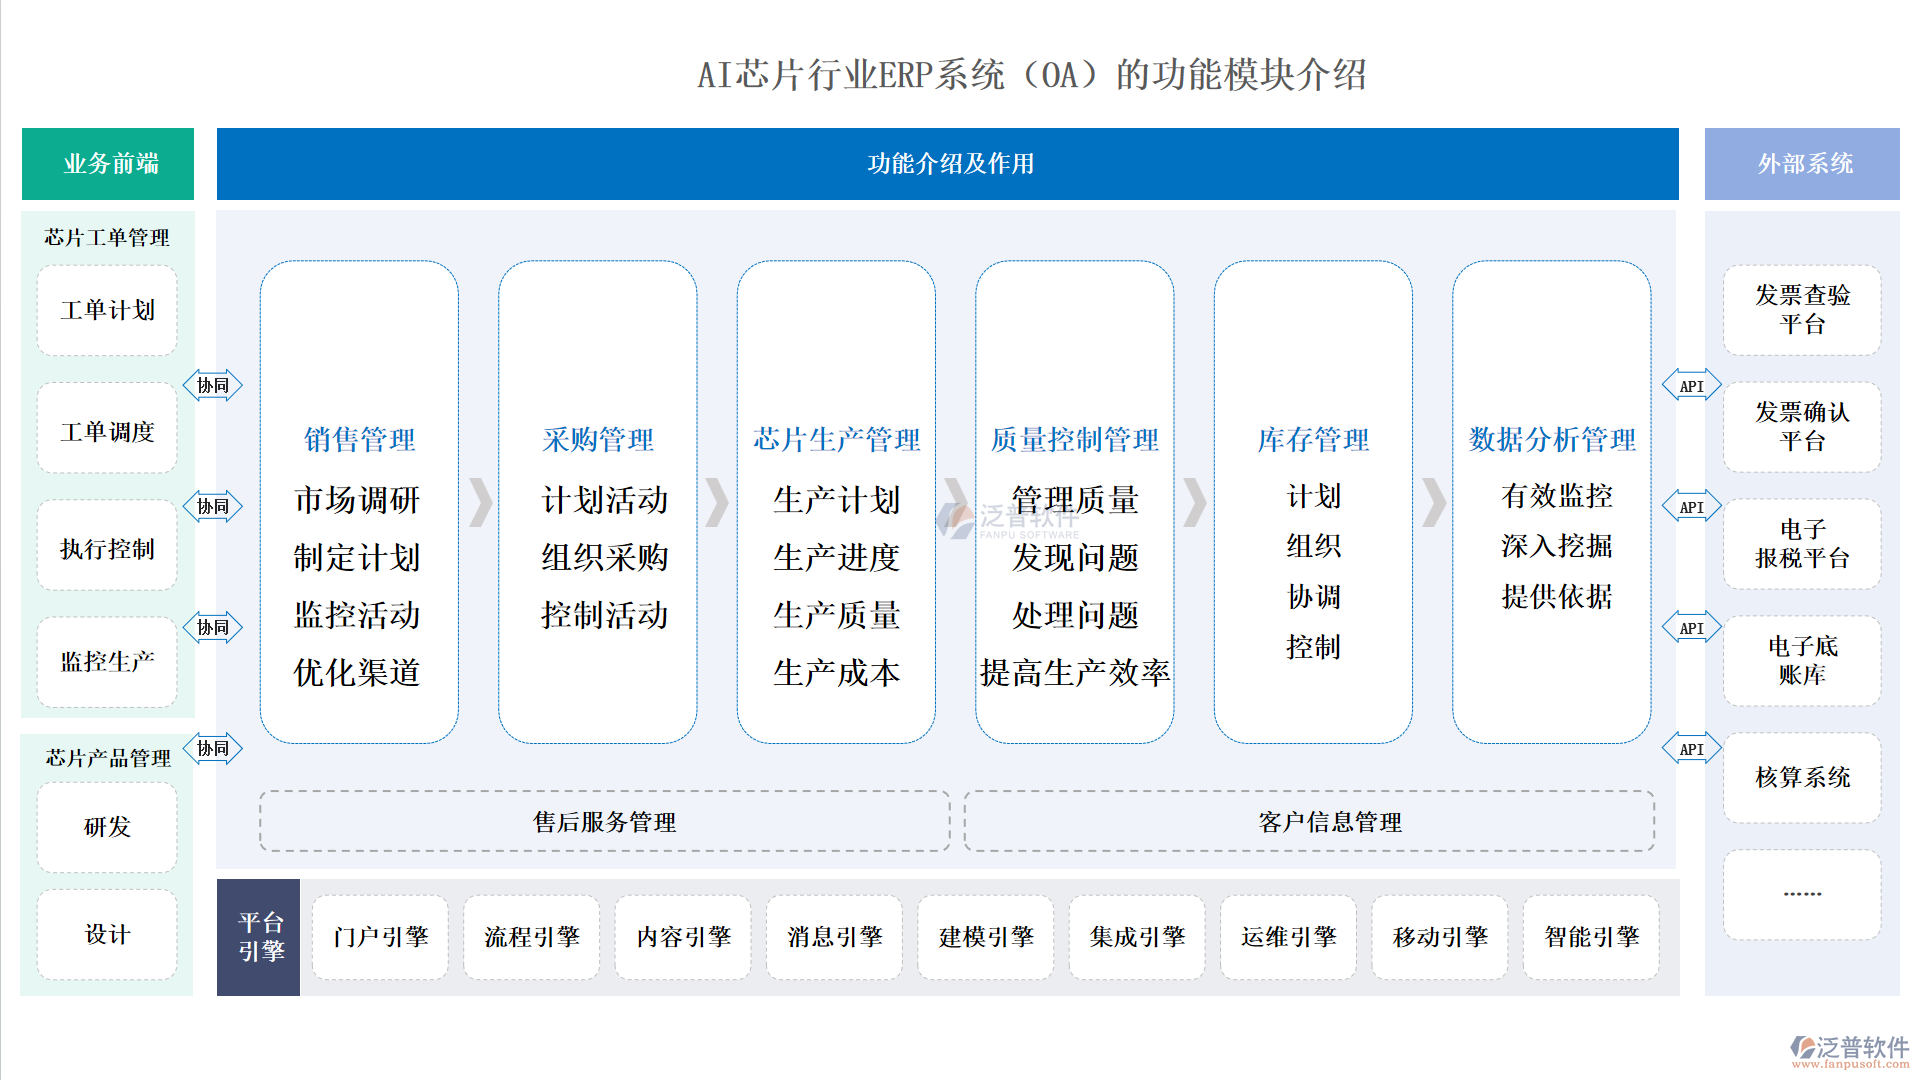Select the 门户引擎 platform engine
This screenshot has height=1080, width=1920.
(380, 937)
